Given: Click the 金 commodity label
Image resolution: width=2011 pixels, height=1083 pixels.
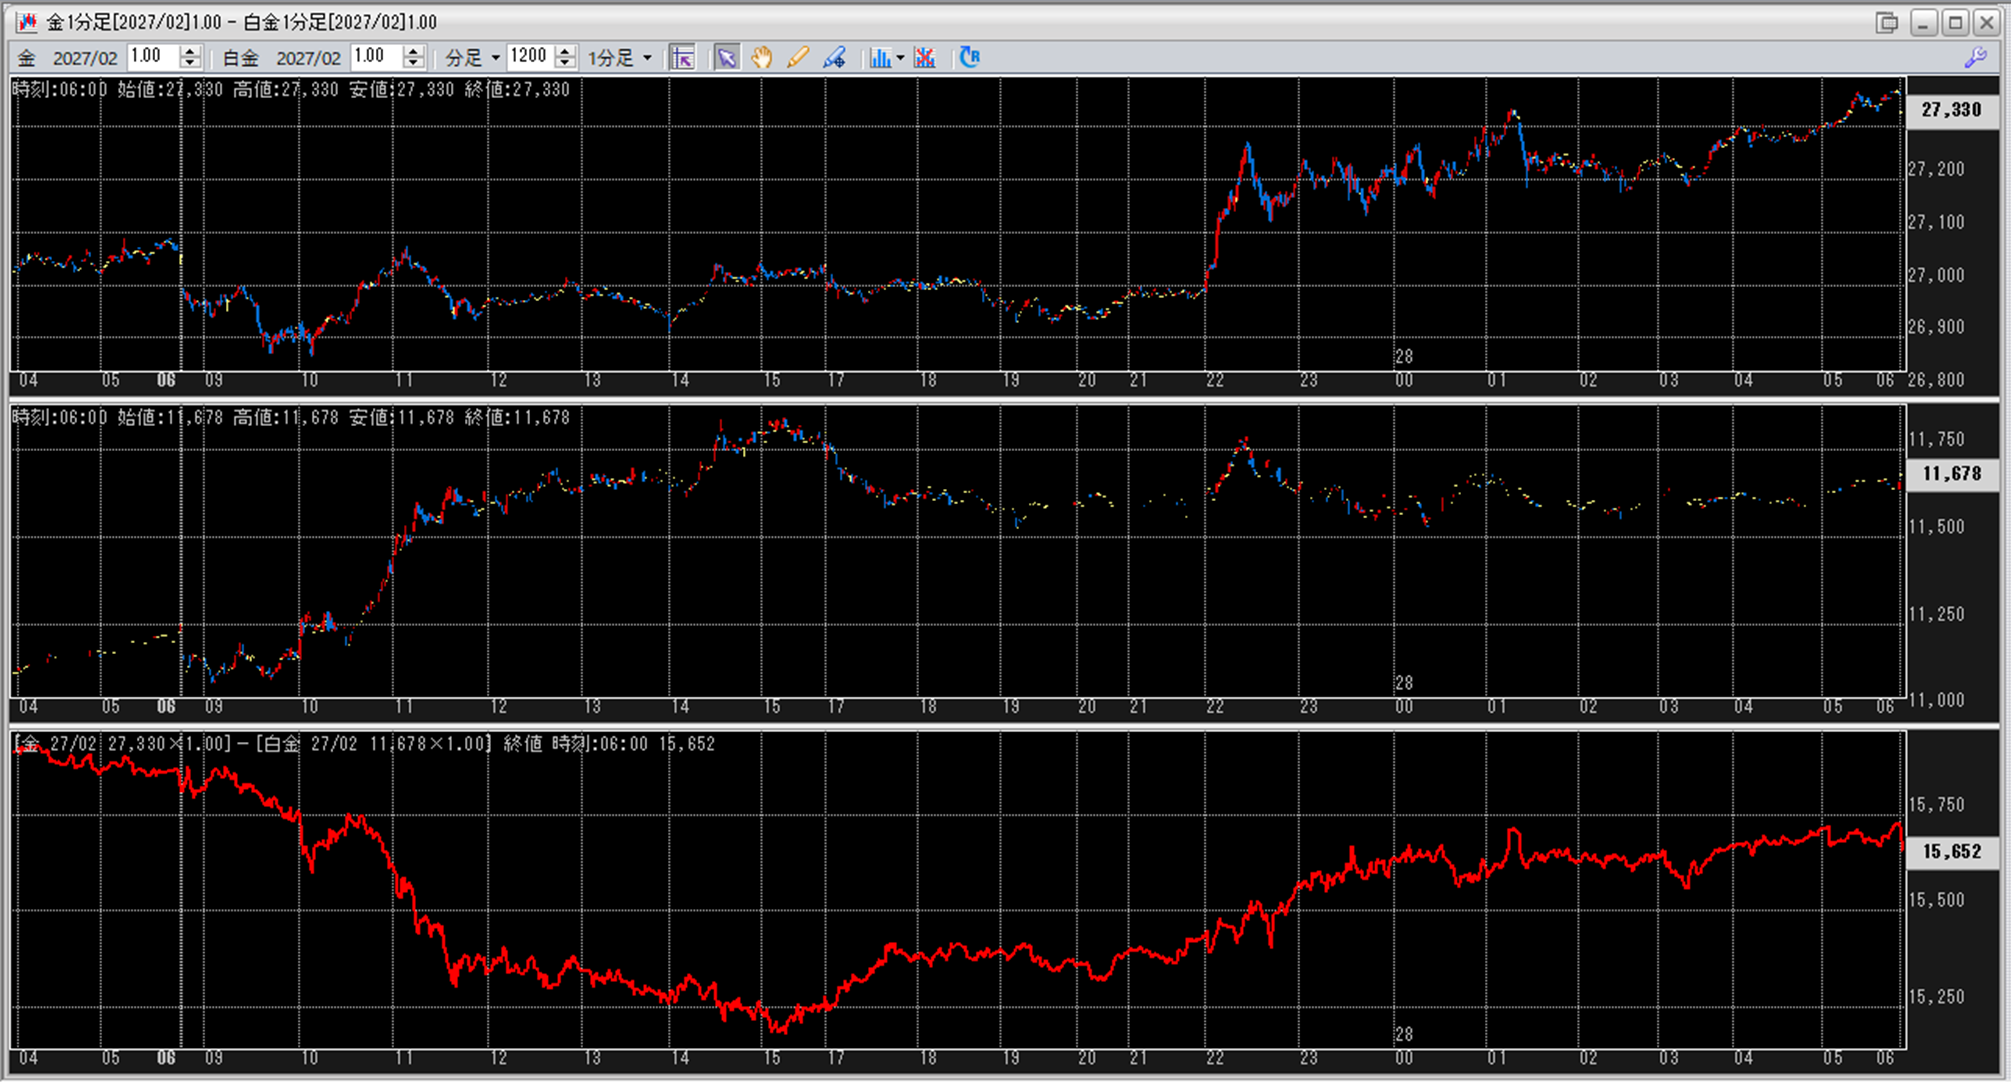Looking at the screenshot, I should coord(27,58).
